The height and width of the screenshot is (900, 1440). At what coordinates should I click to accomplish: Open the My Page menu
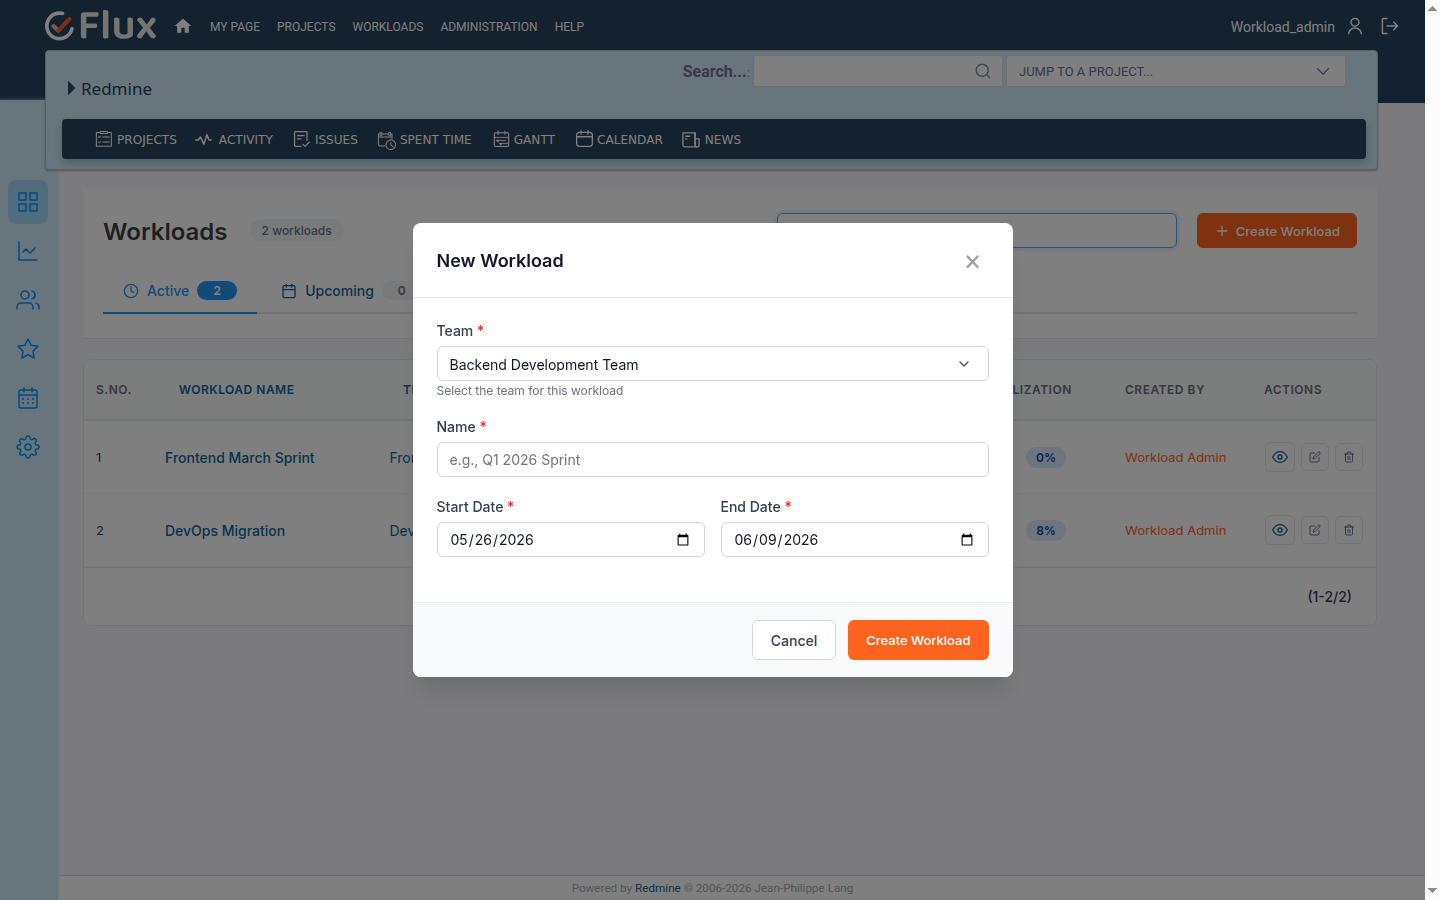point(235,27)
